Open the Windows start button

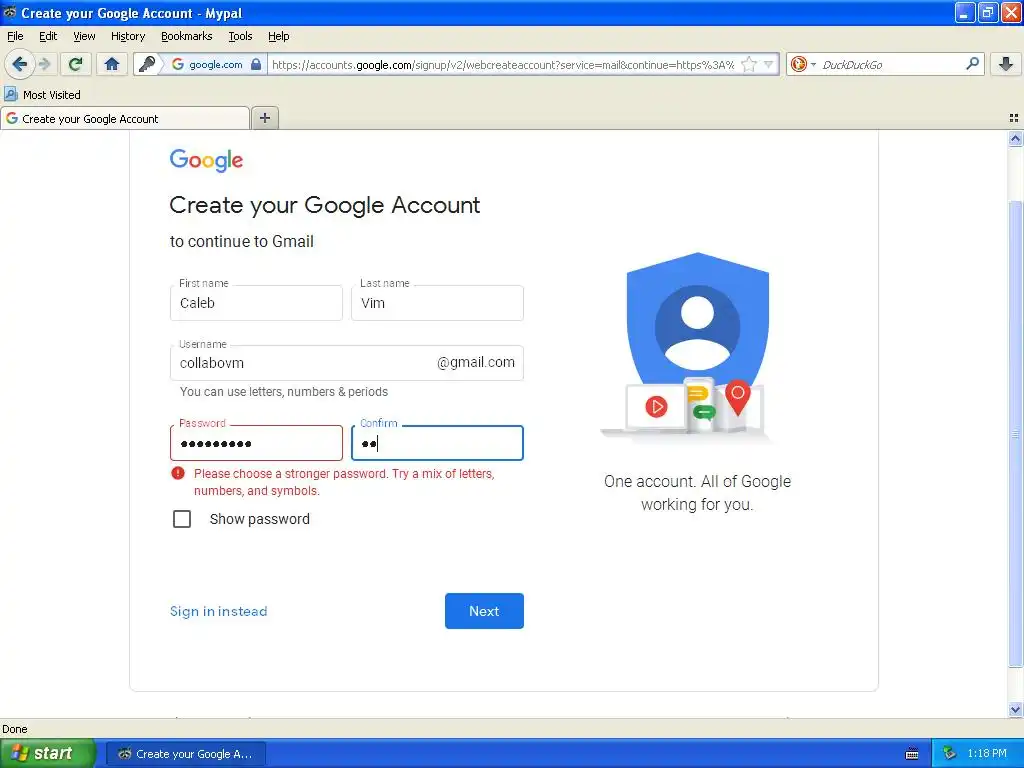tap(47, 754)
